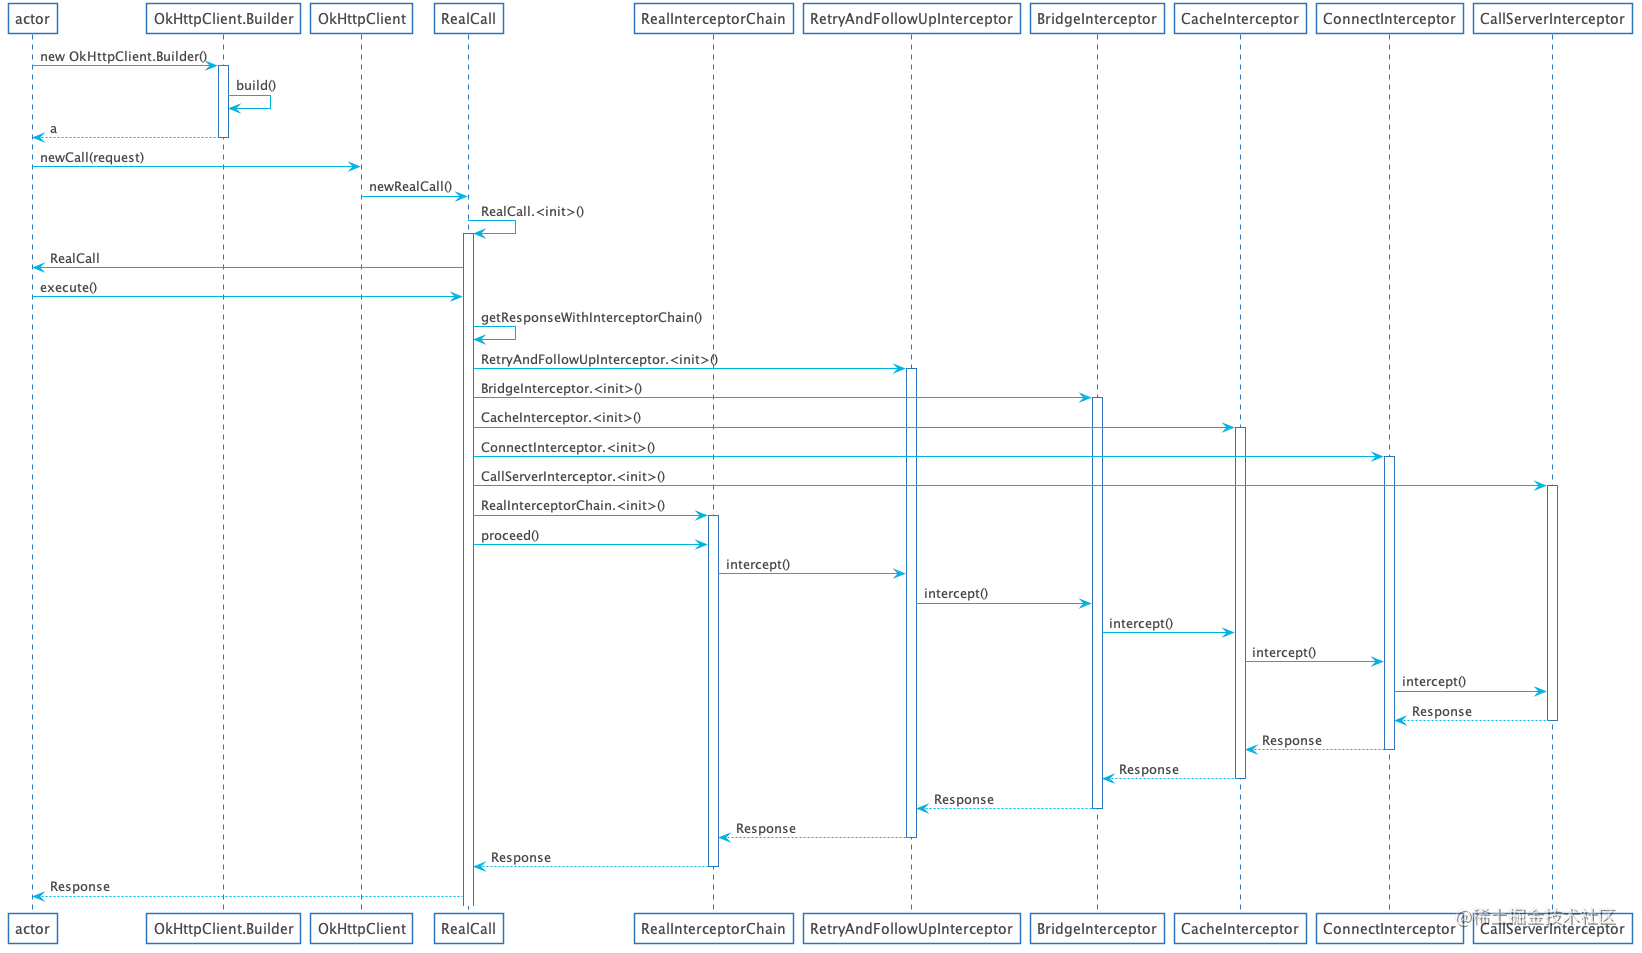Image resolution: width=1642 pixels, height=953 pixels.
Task: Select the bottom RetryAndFollowUpInterceptor participant box
Action: pyautogui.click(x=911, y=929)
